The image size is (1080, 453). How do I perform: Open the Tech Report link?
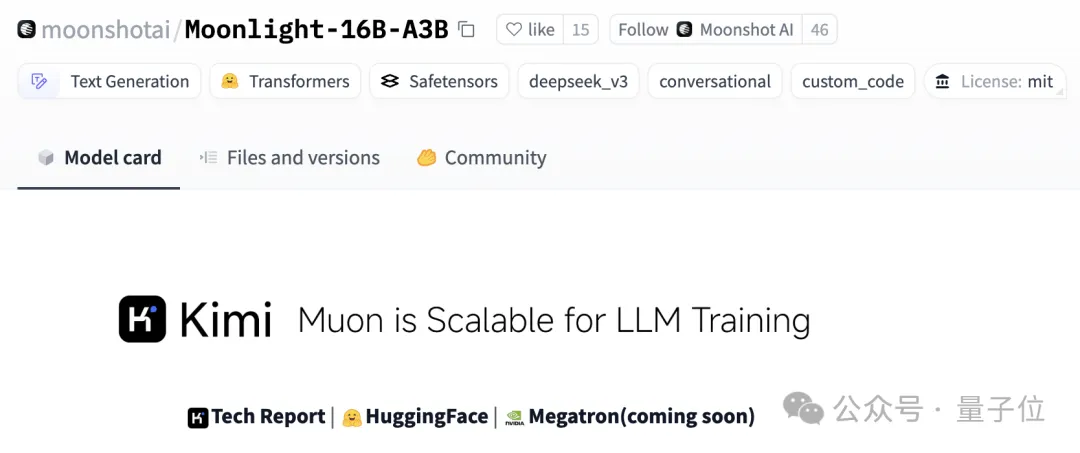(x=256, y=417)
